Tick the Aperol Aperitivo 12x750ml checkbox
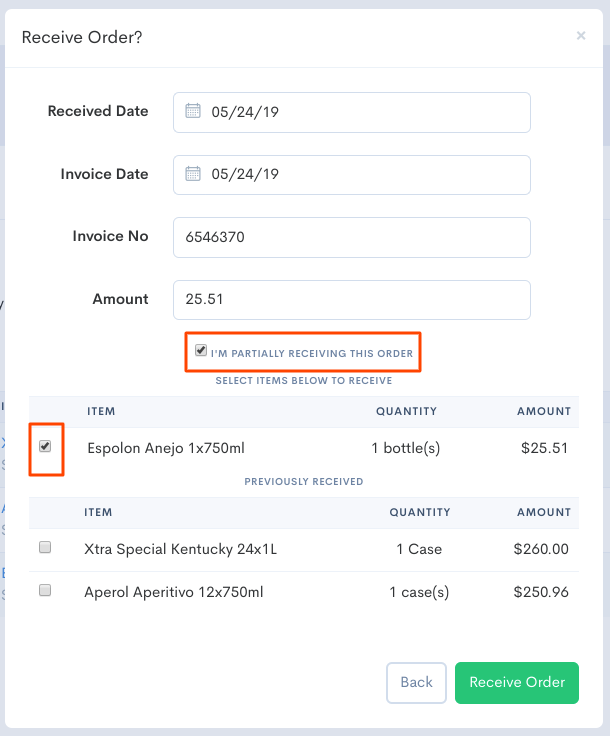The height and width of the screenshot is (736, 610). tap(45, 591)
